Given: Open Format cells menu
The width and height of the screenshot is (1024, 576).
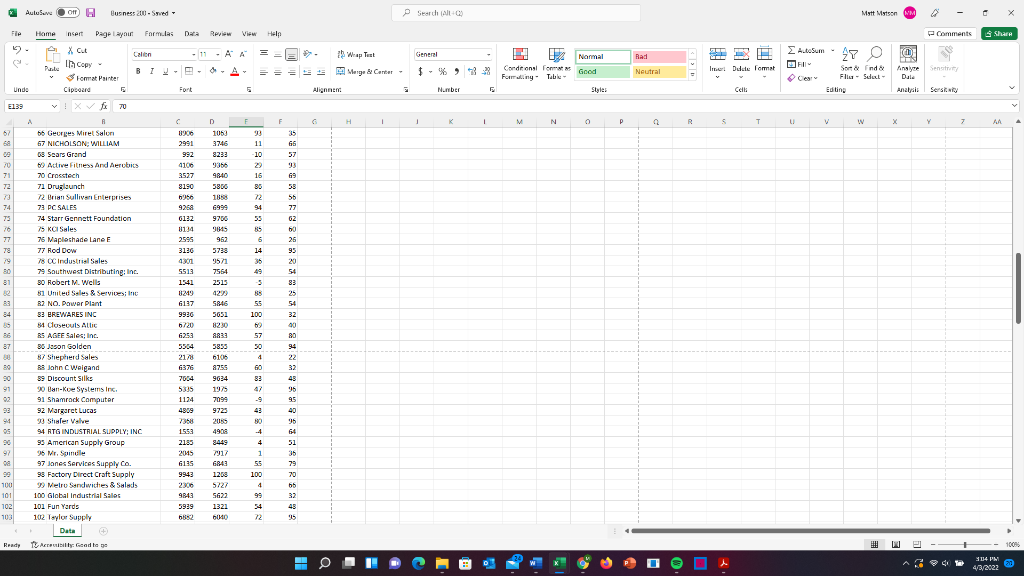Looking at the screenshot, I should pos(764,63).
